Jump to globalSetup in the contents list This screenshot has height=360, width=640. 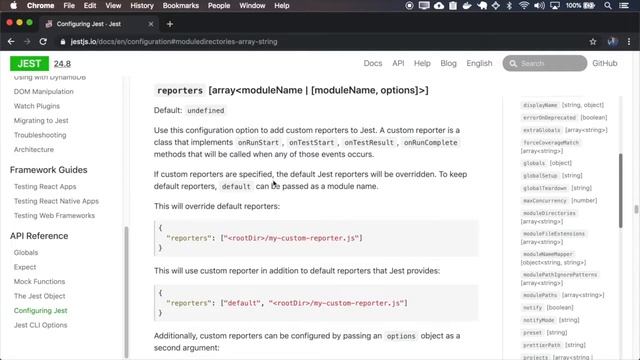click(x=552, y=176)
